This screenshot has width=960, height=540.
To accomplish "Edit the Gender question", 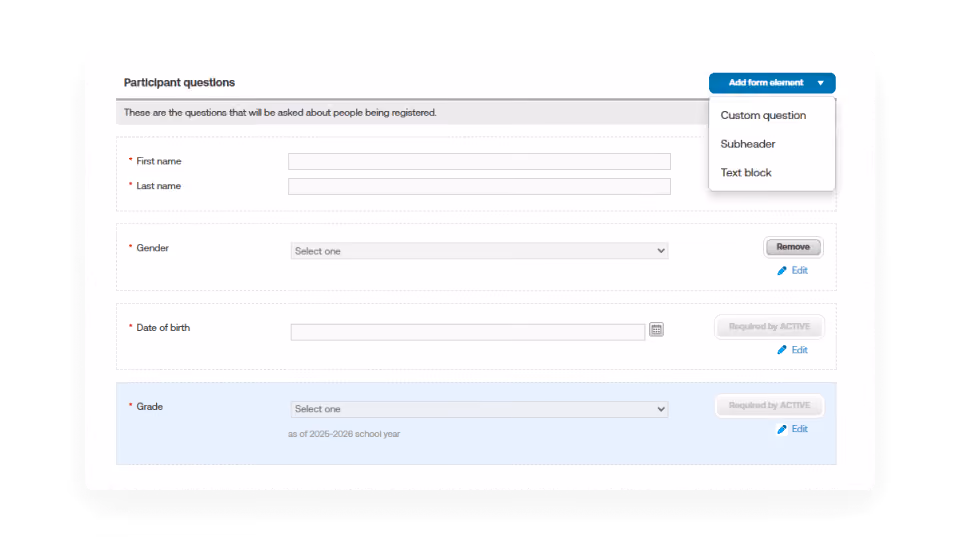I will (799, 270).
